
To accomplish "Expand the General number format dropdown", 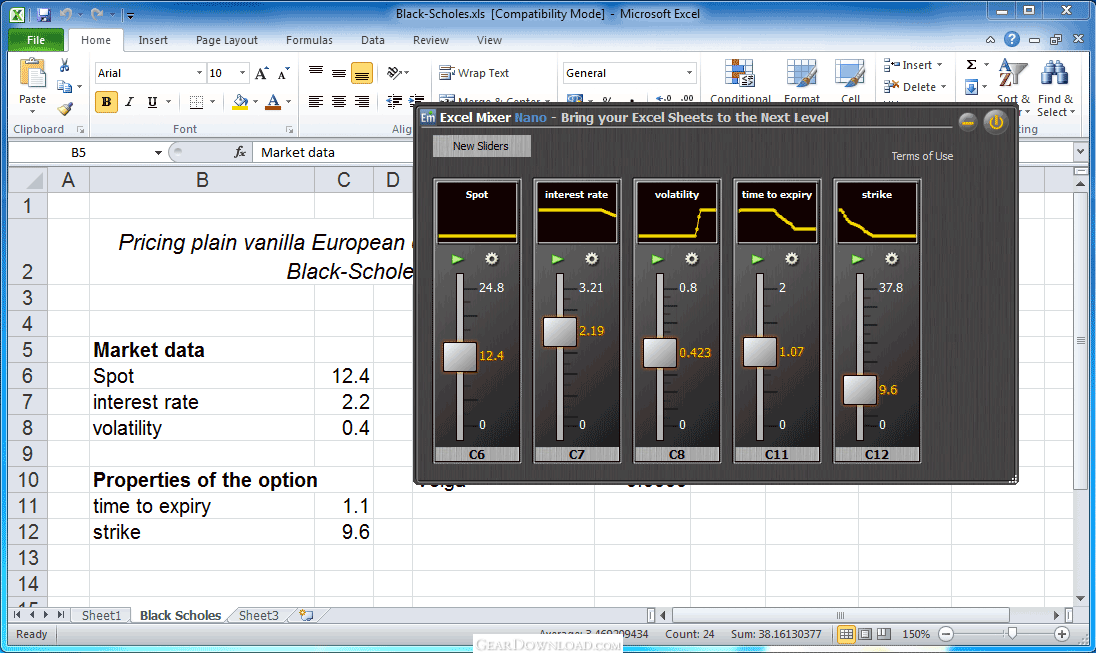I will [x=689, y=74].
